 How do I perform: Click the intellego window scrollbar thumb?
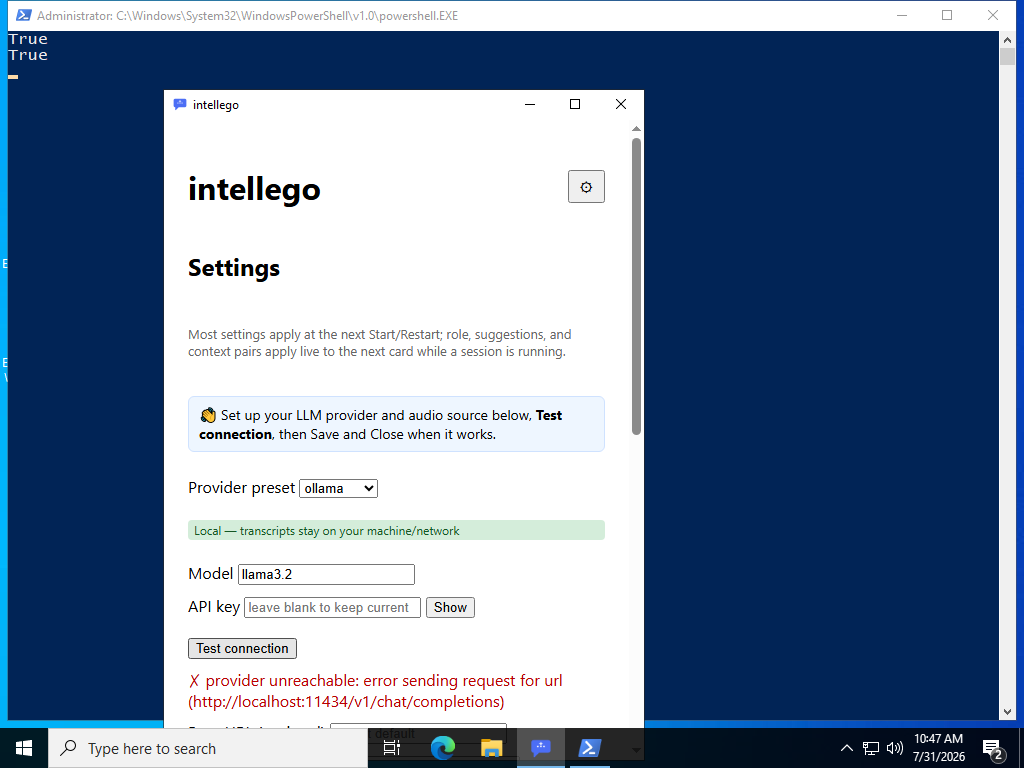click(x=636, y=286)
